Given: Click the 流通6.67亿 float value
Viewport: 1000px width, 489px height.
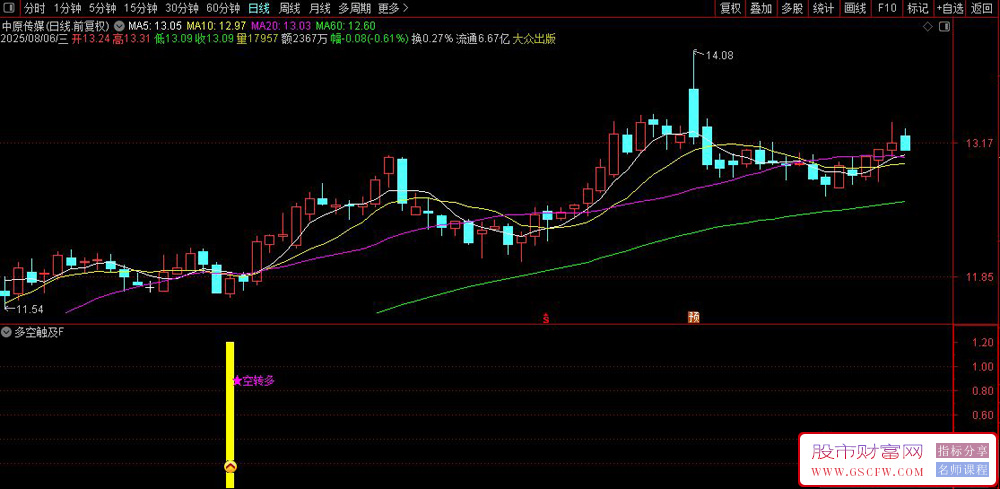Looking at the screenshot, I should coord(483,38).
